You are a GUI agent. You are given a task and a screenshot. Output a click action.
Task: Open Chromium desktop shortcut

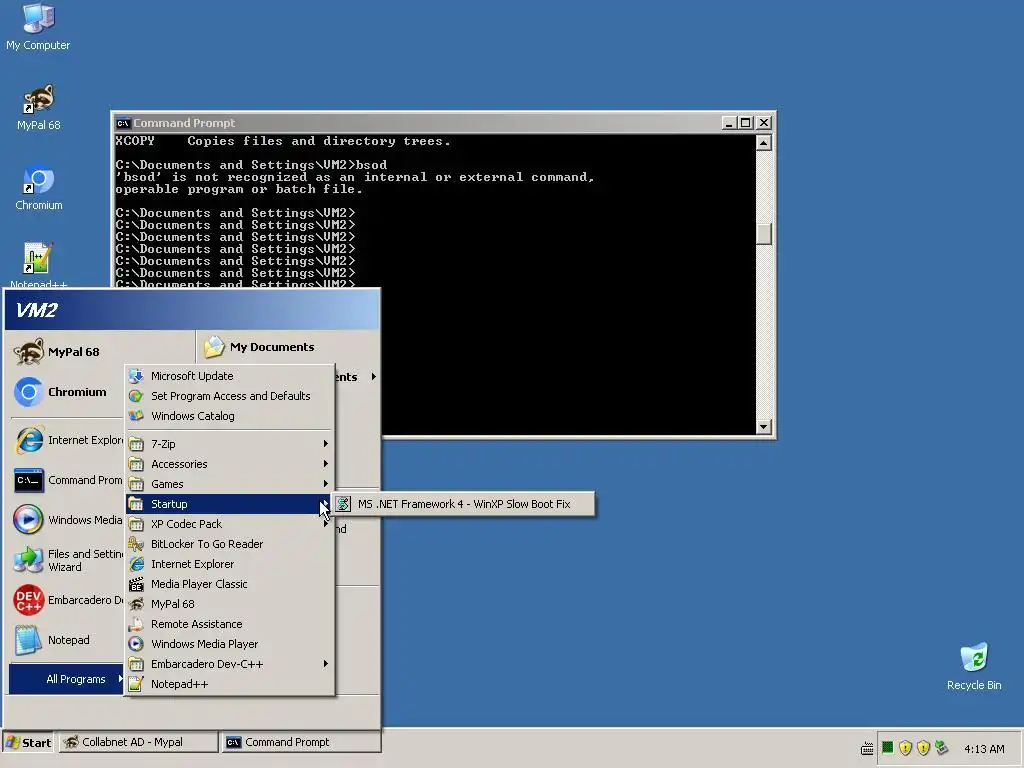pos(38,187)
